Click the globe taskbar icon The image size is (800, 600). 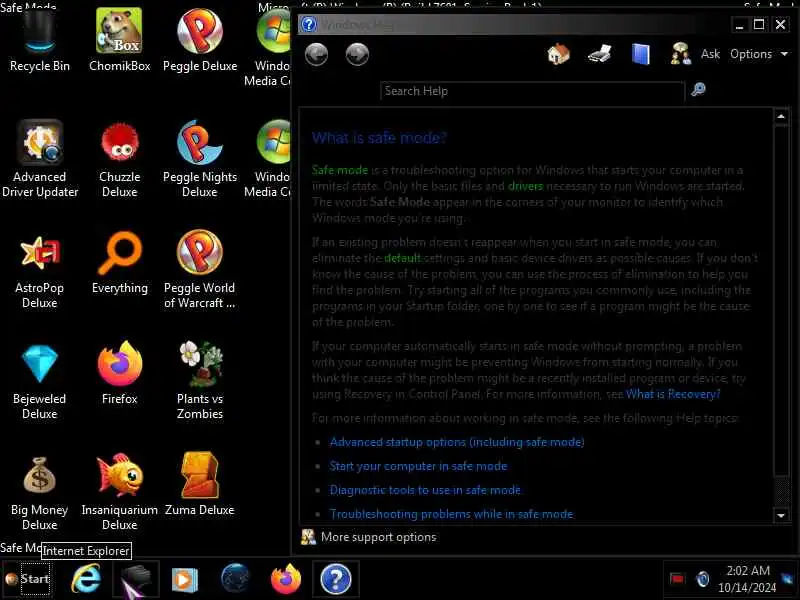(x=235, y=579)
